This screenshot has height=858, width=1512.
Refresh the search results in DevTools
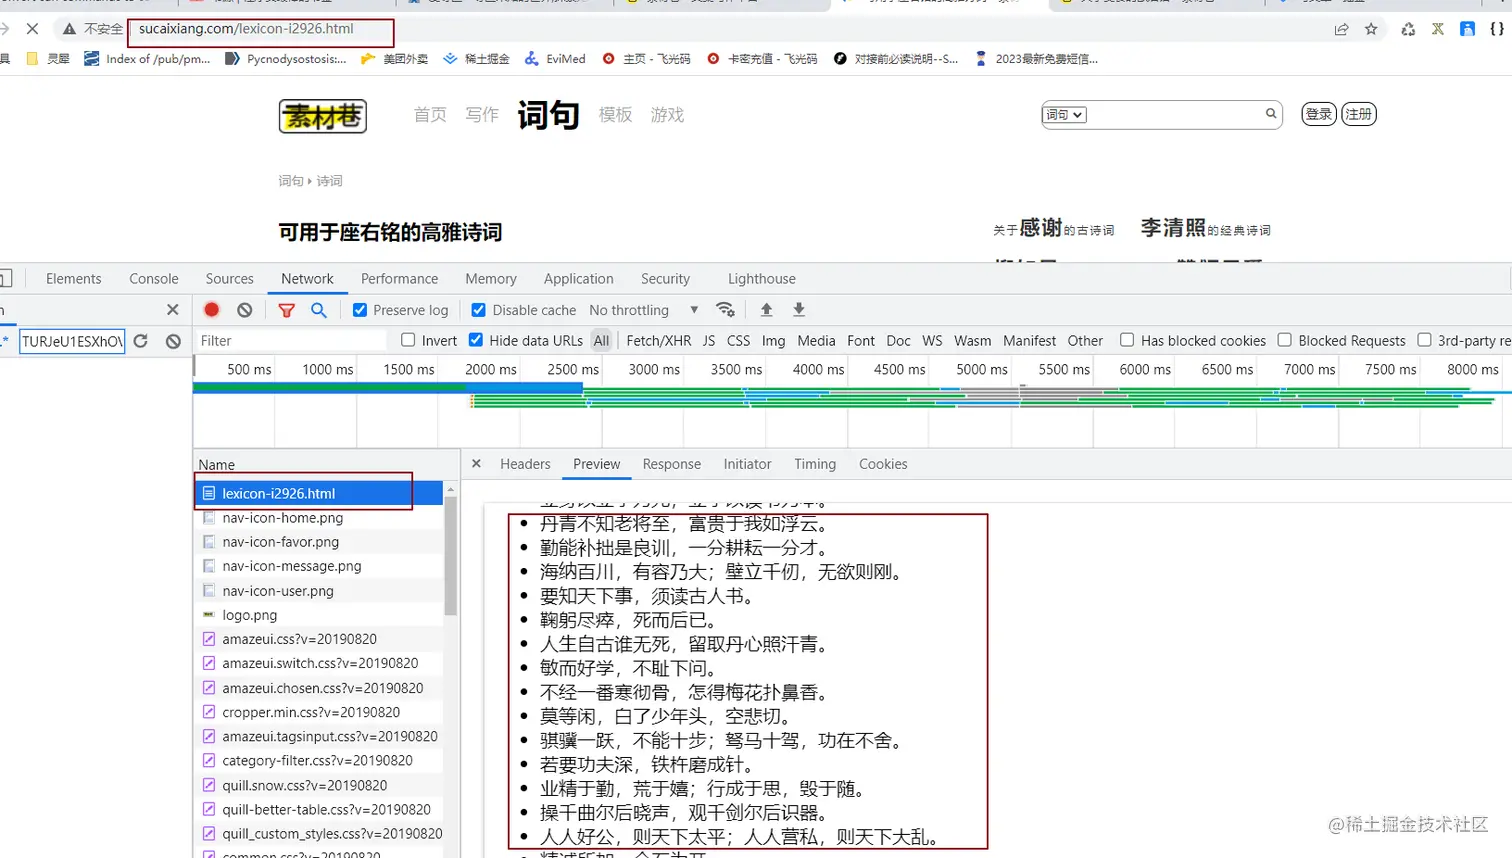(x=141, y=341)
